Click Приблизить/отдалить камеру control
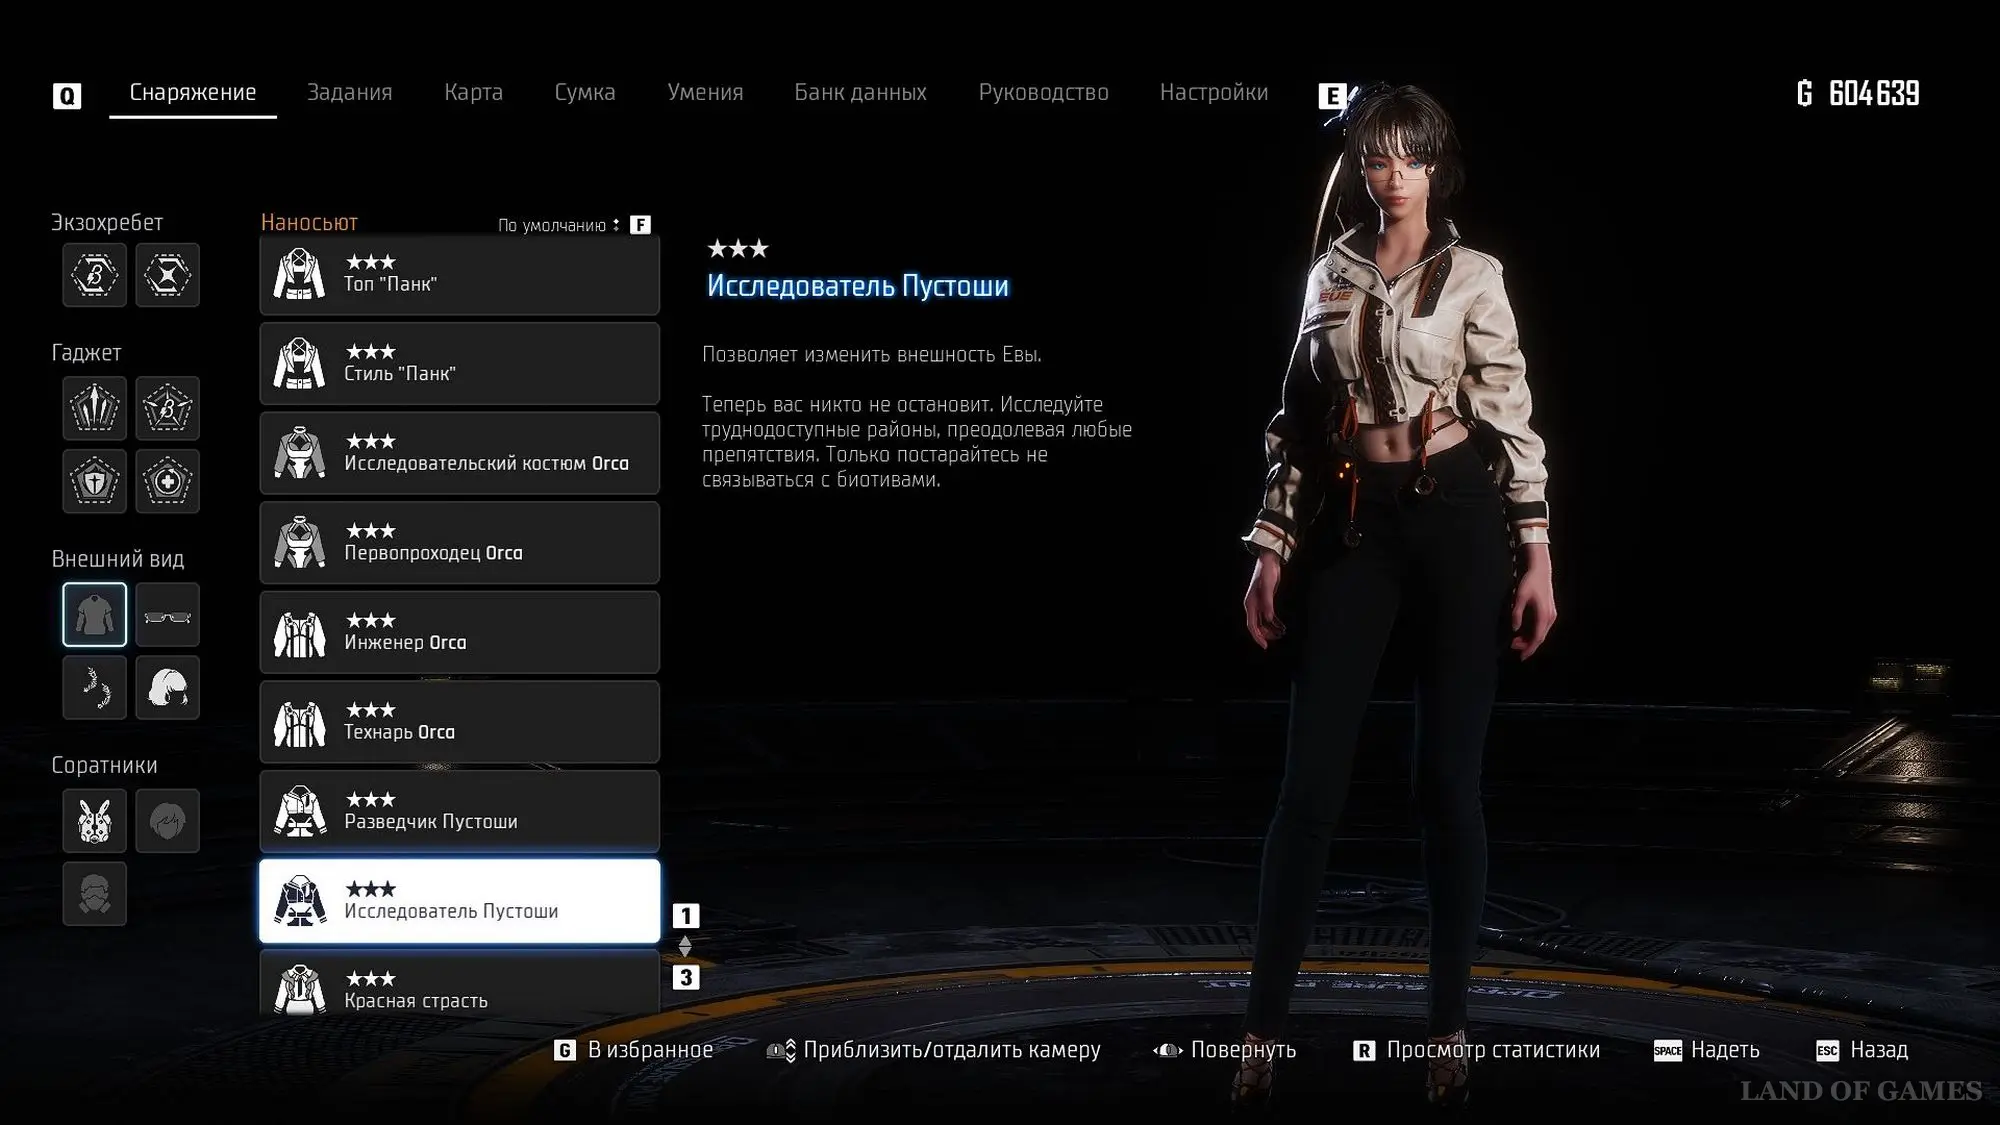 [952, 1050]
